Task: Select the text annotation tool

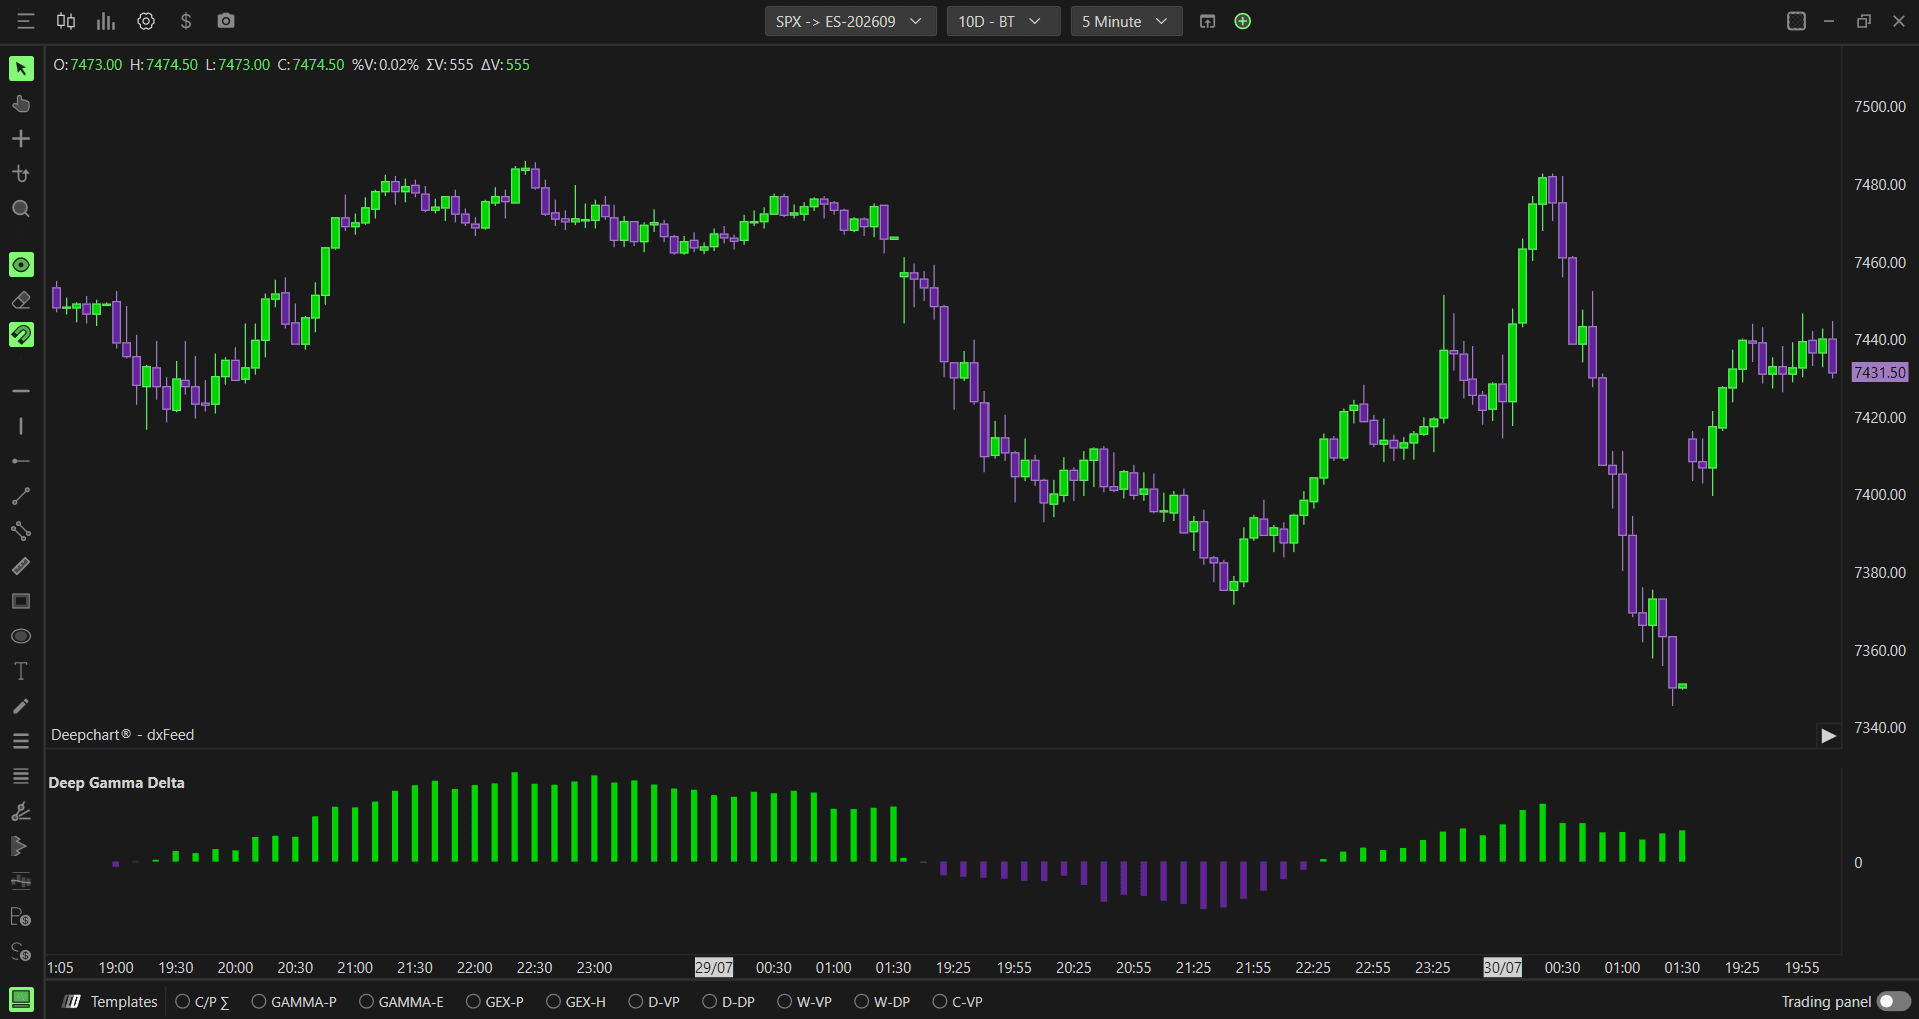Action: click(21, 671)
